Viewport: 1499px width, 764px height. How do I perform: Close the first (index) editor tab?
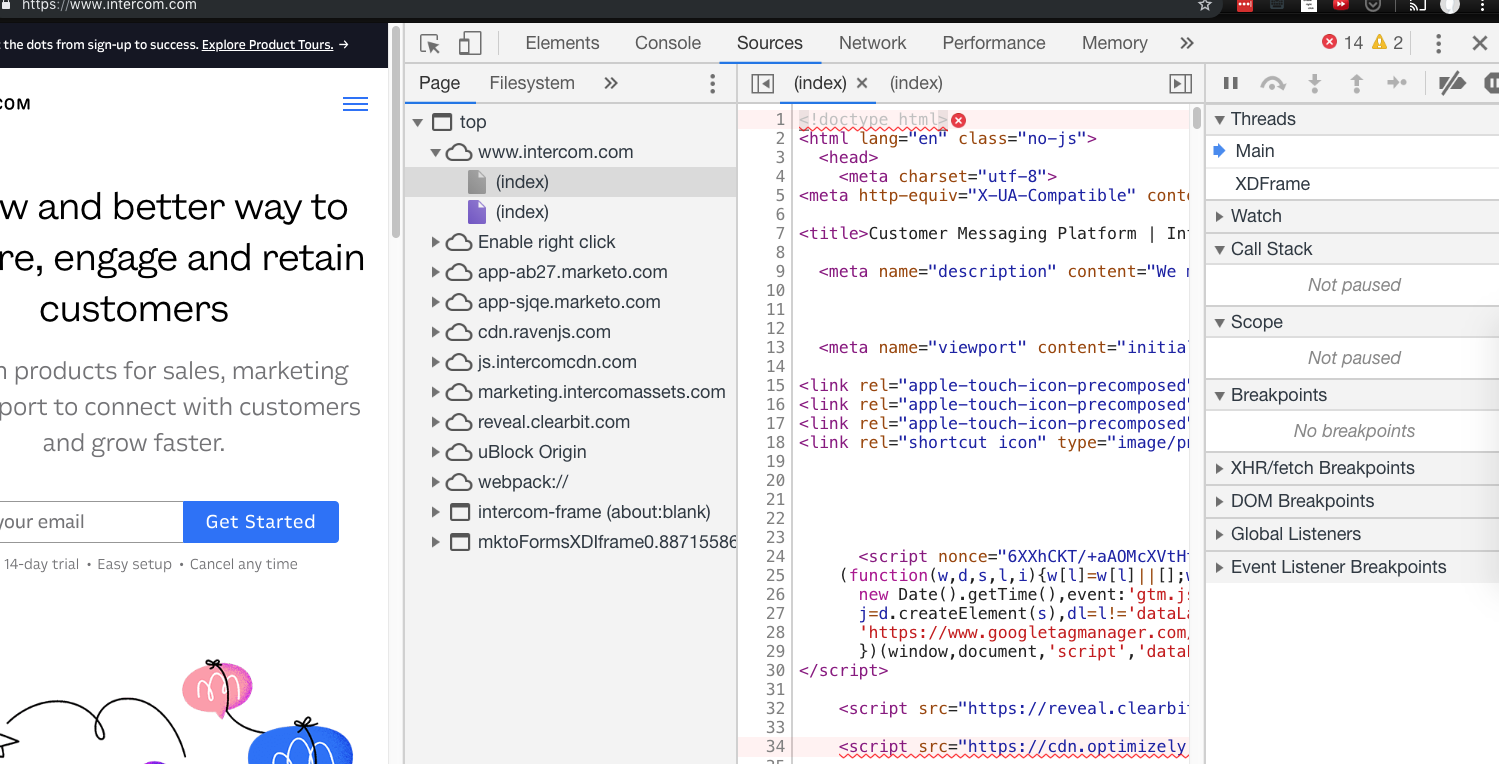(x=862, y=83)
